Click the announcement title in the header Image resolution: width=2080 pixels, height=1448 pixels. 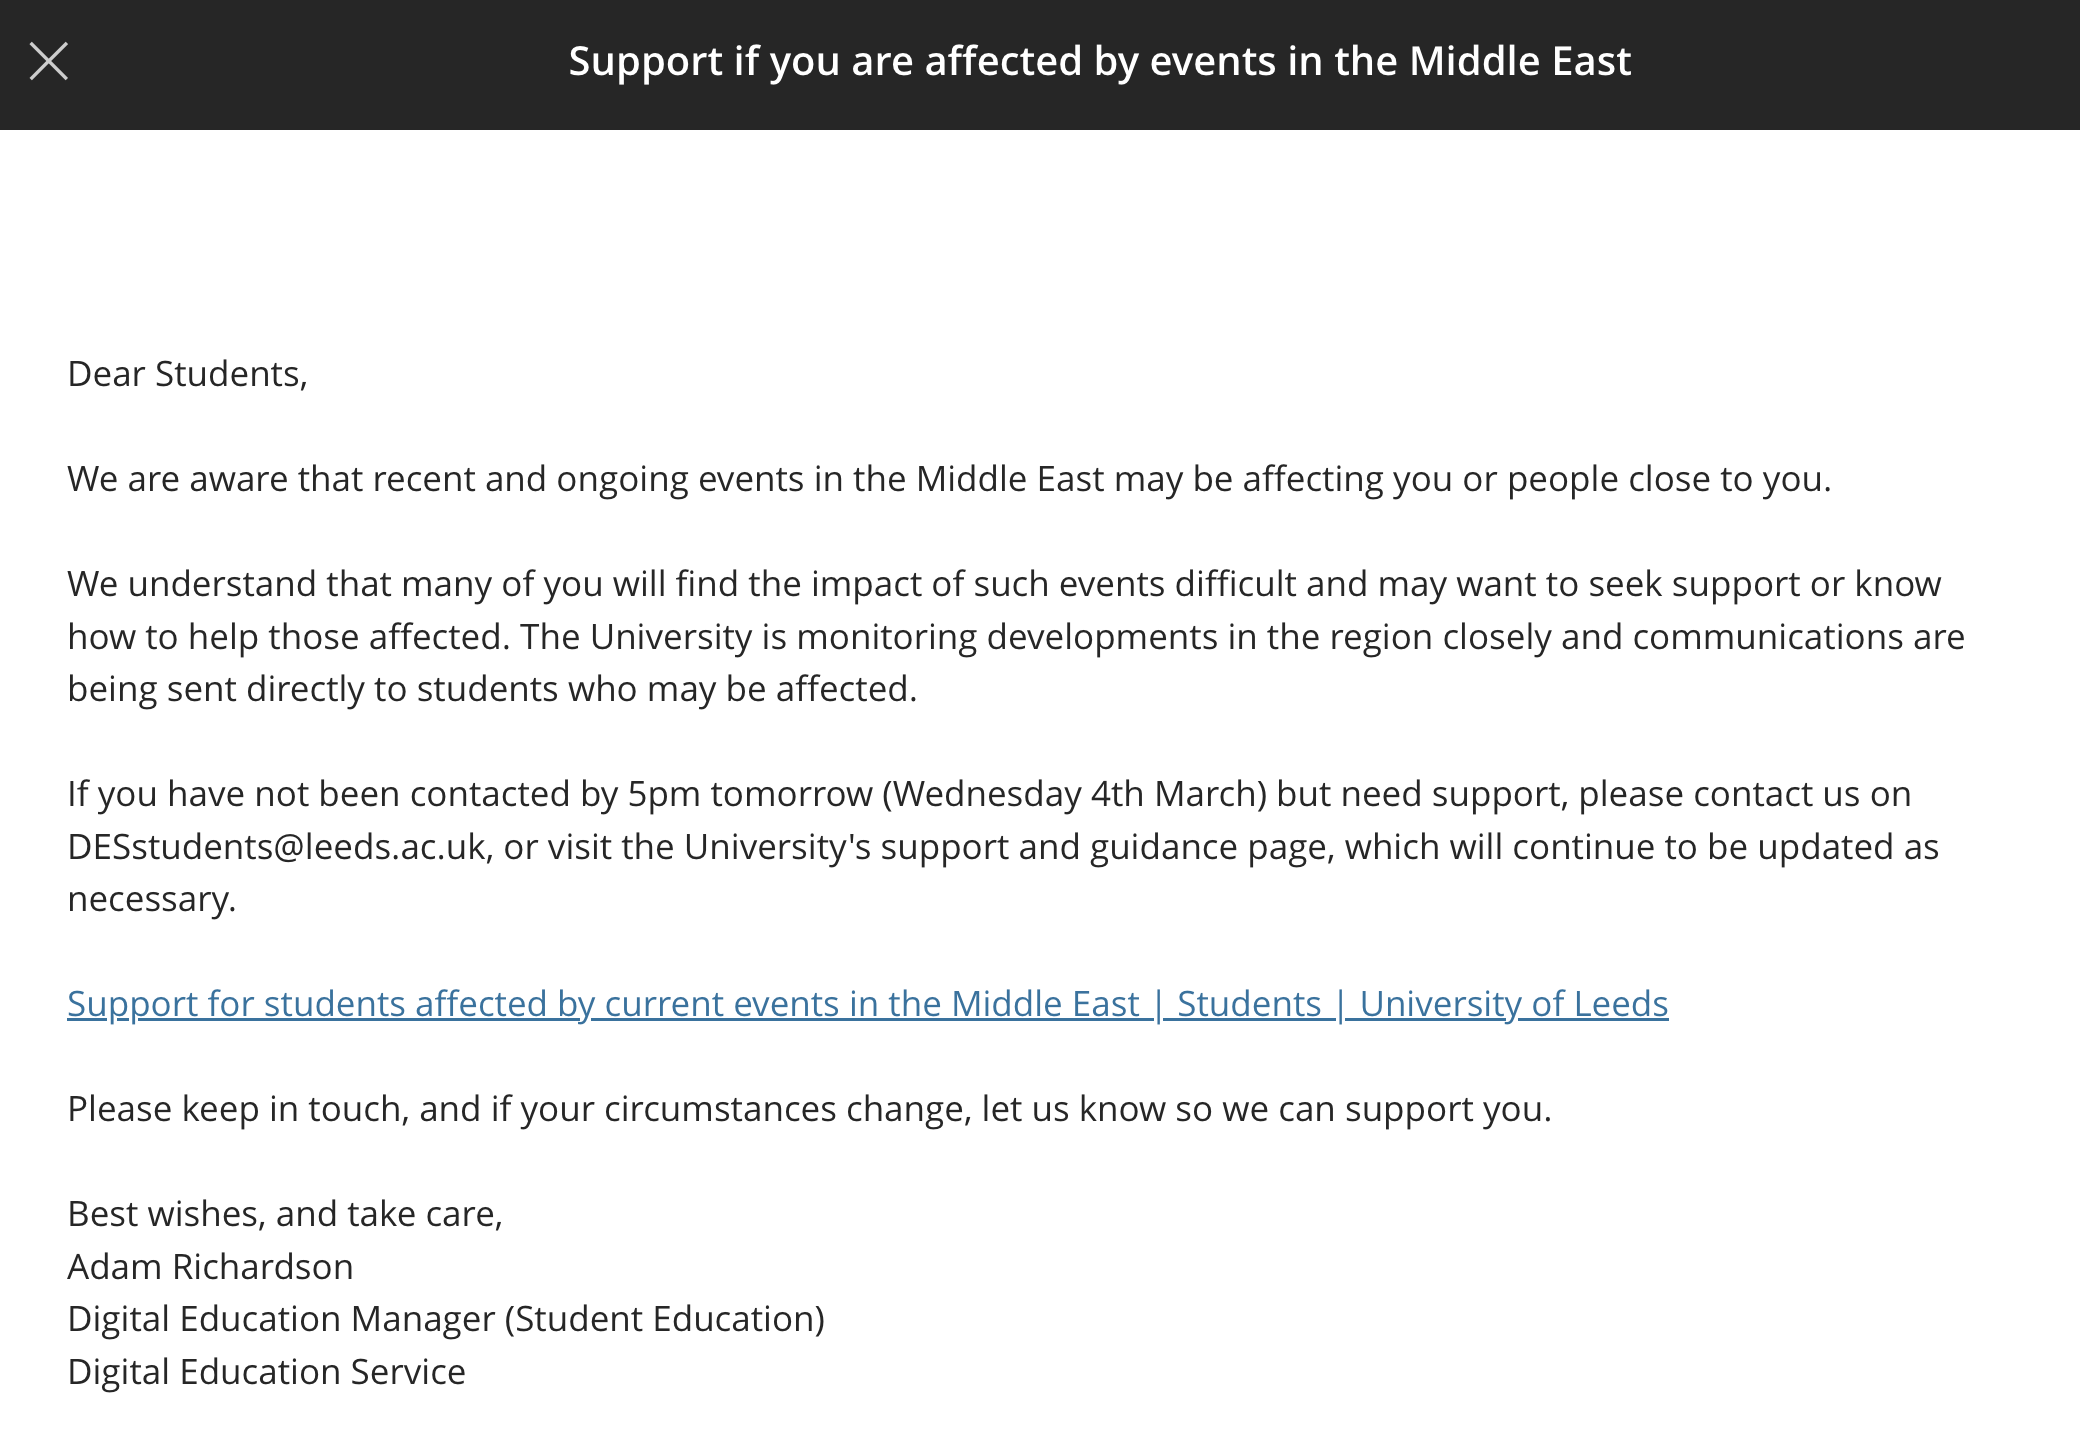[1099, 62]
